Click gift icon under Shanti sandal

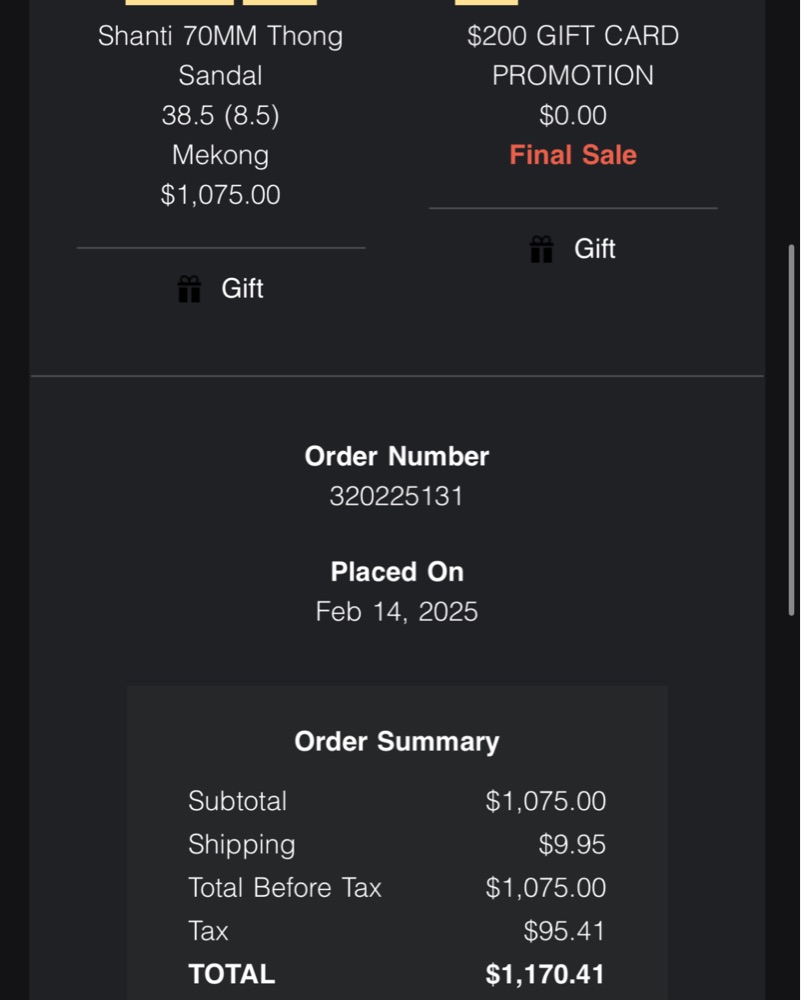pos(189,289)
